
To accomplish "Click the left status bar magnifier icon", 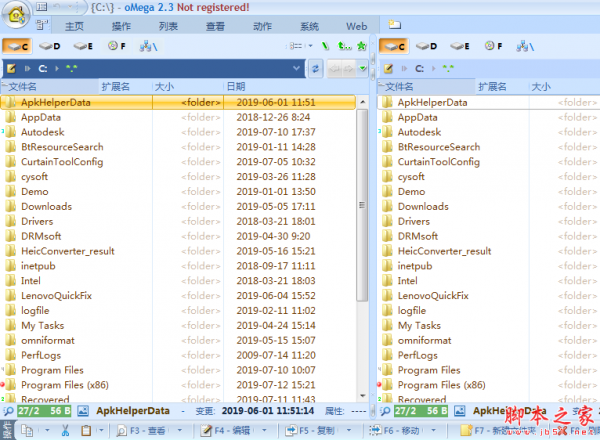I will pos(8,411).
